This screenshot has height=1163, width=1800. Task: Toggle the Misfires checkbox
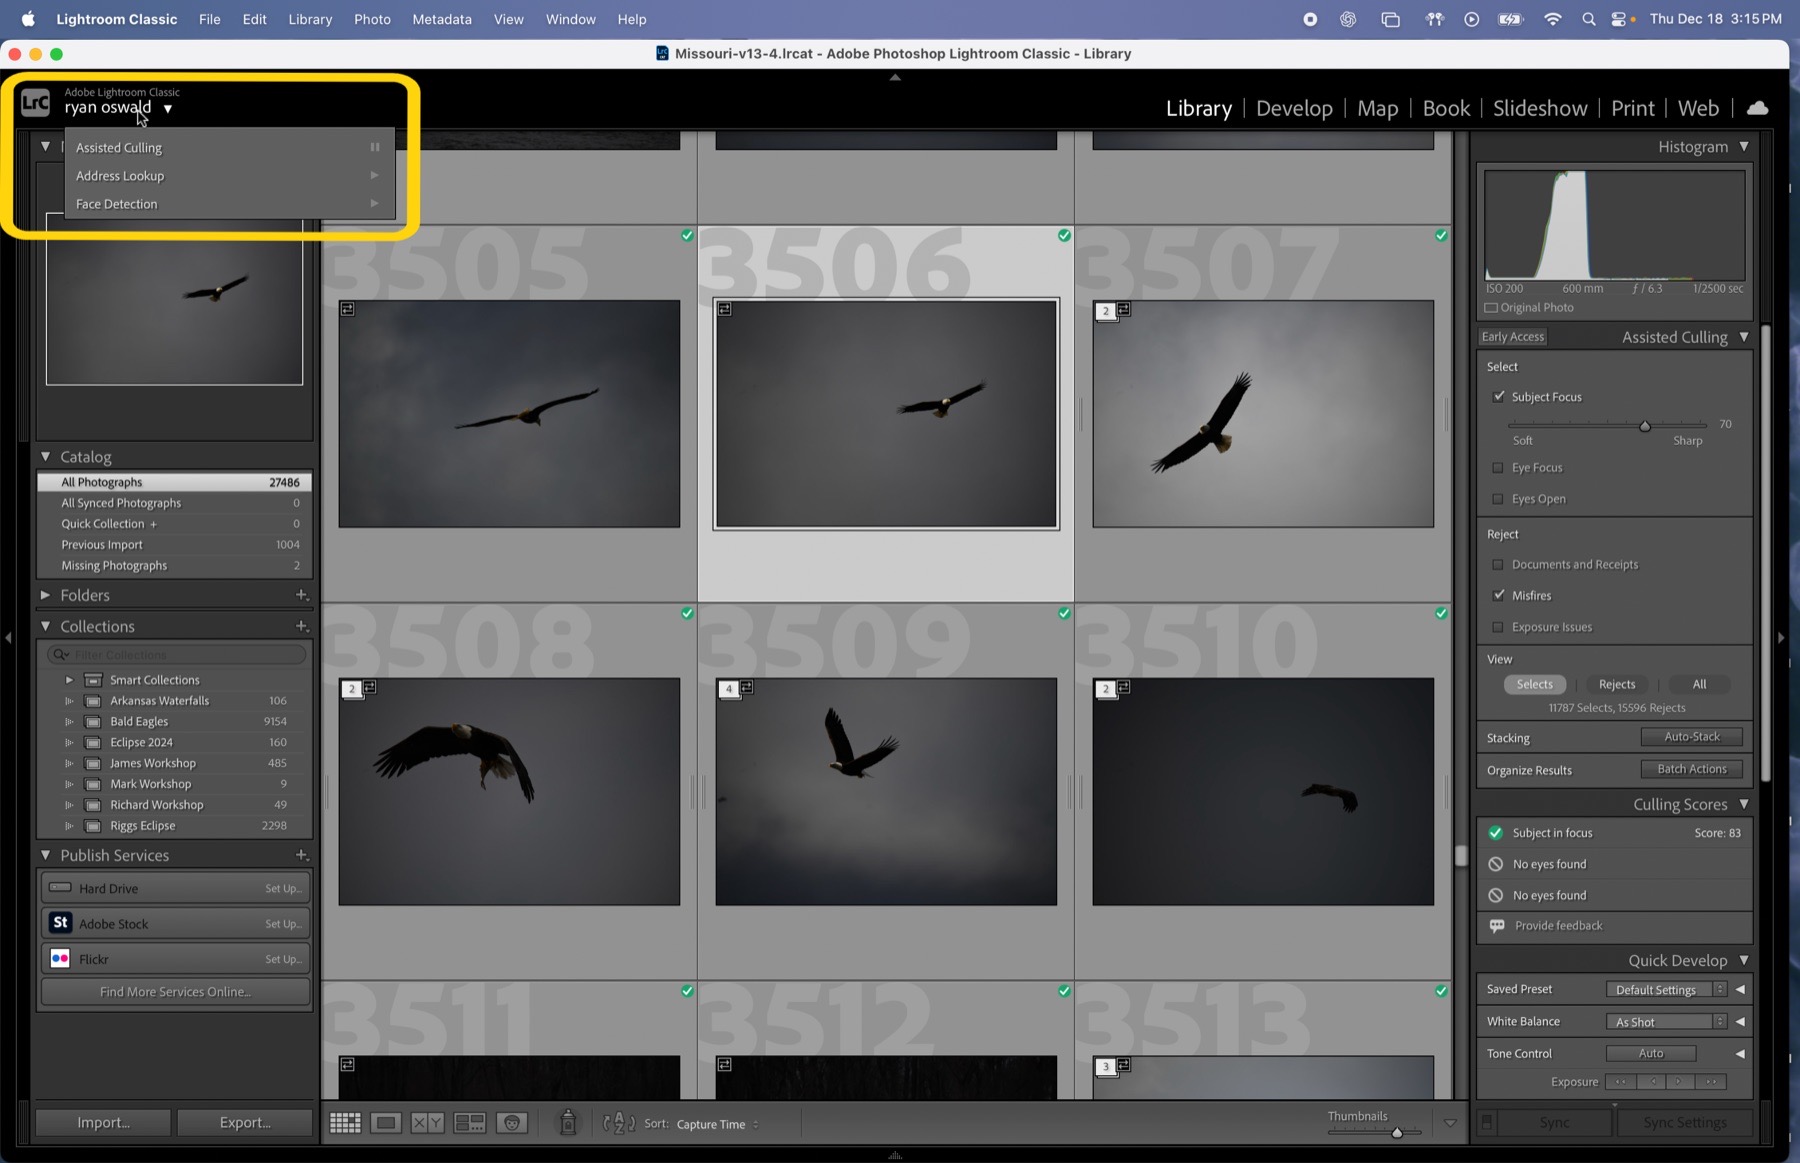[1498, 595]
